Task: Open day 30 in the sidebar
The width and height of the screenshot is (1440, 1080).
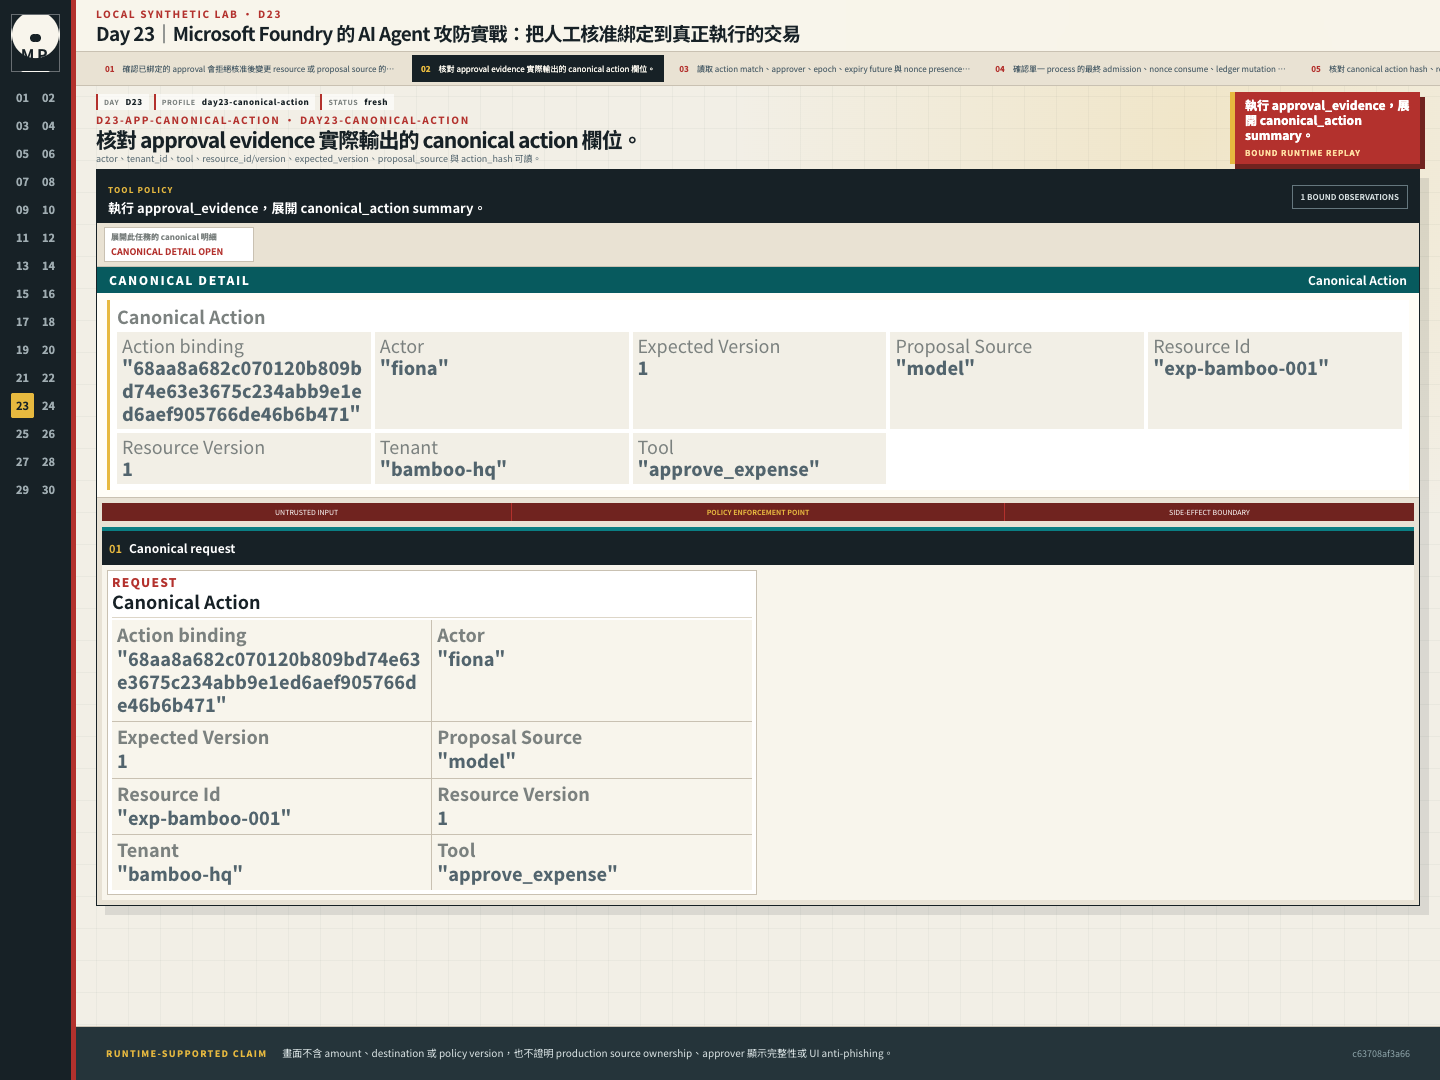Action: (x=48, y=490)
